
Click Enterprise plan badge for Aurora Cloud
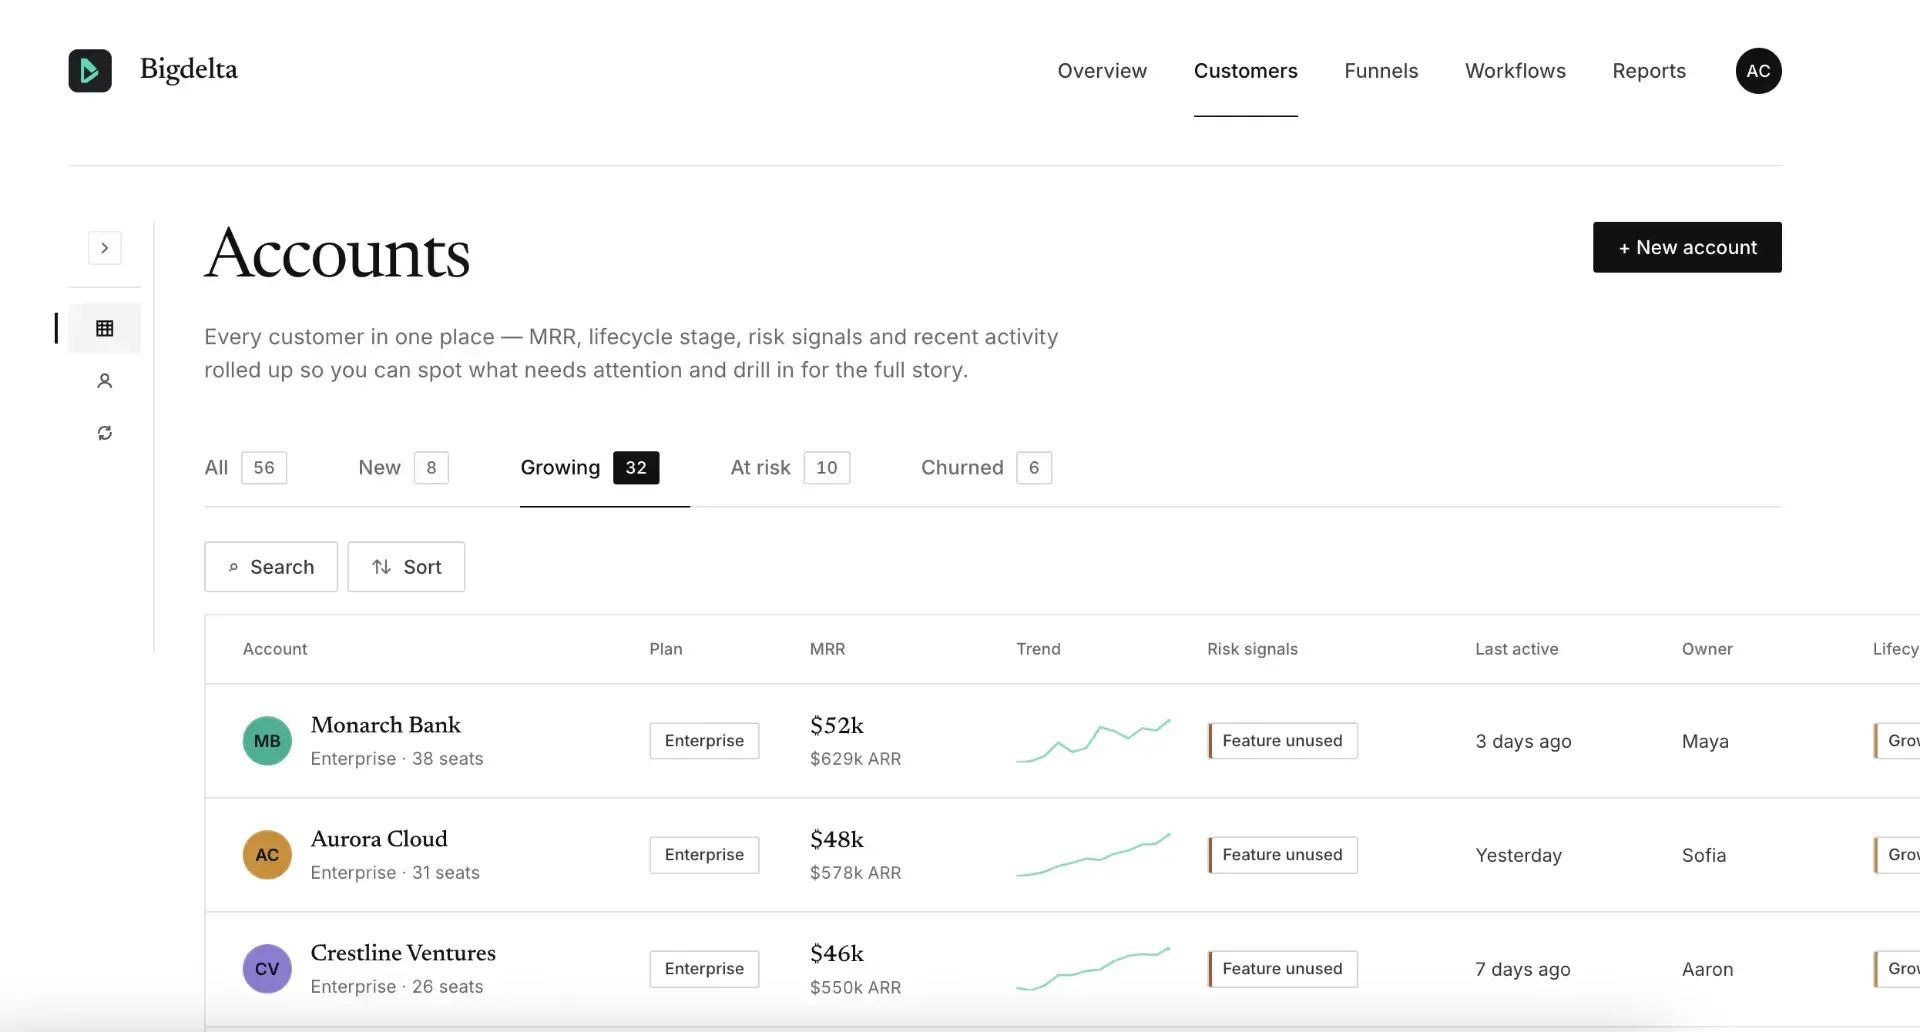point(704,855)
